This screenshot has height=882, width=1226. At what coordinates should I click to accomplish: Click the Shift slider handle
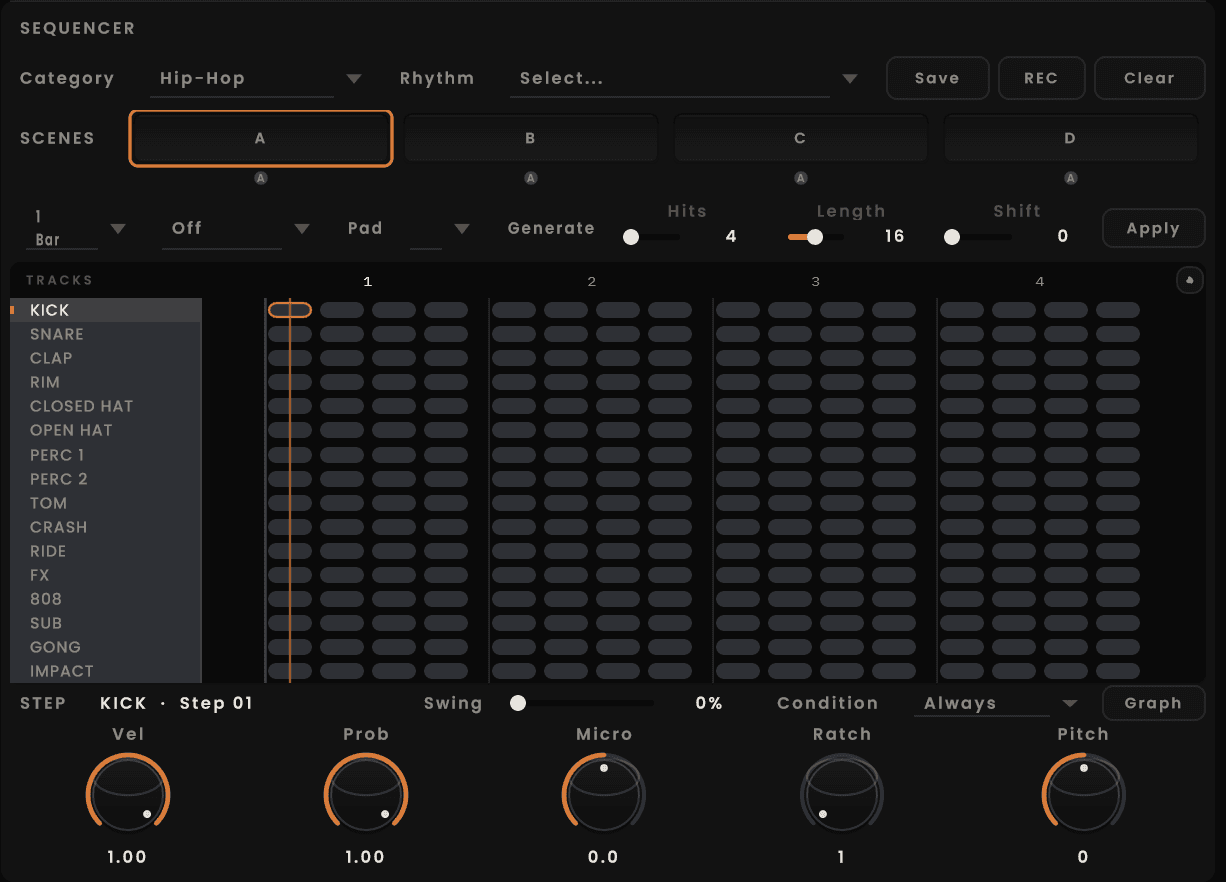(x=952, y=237)
